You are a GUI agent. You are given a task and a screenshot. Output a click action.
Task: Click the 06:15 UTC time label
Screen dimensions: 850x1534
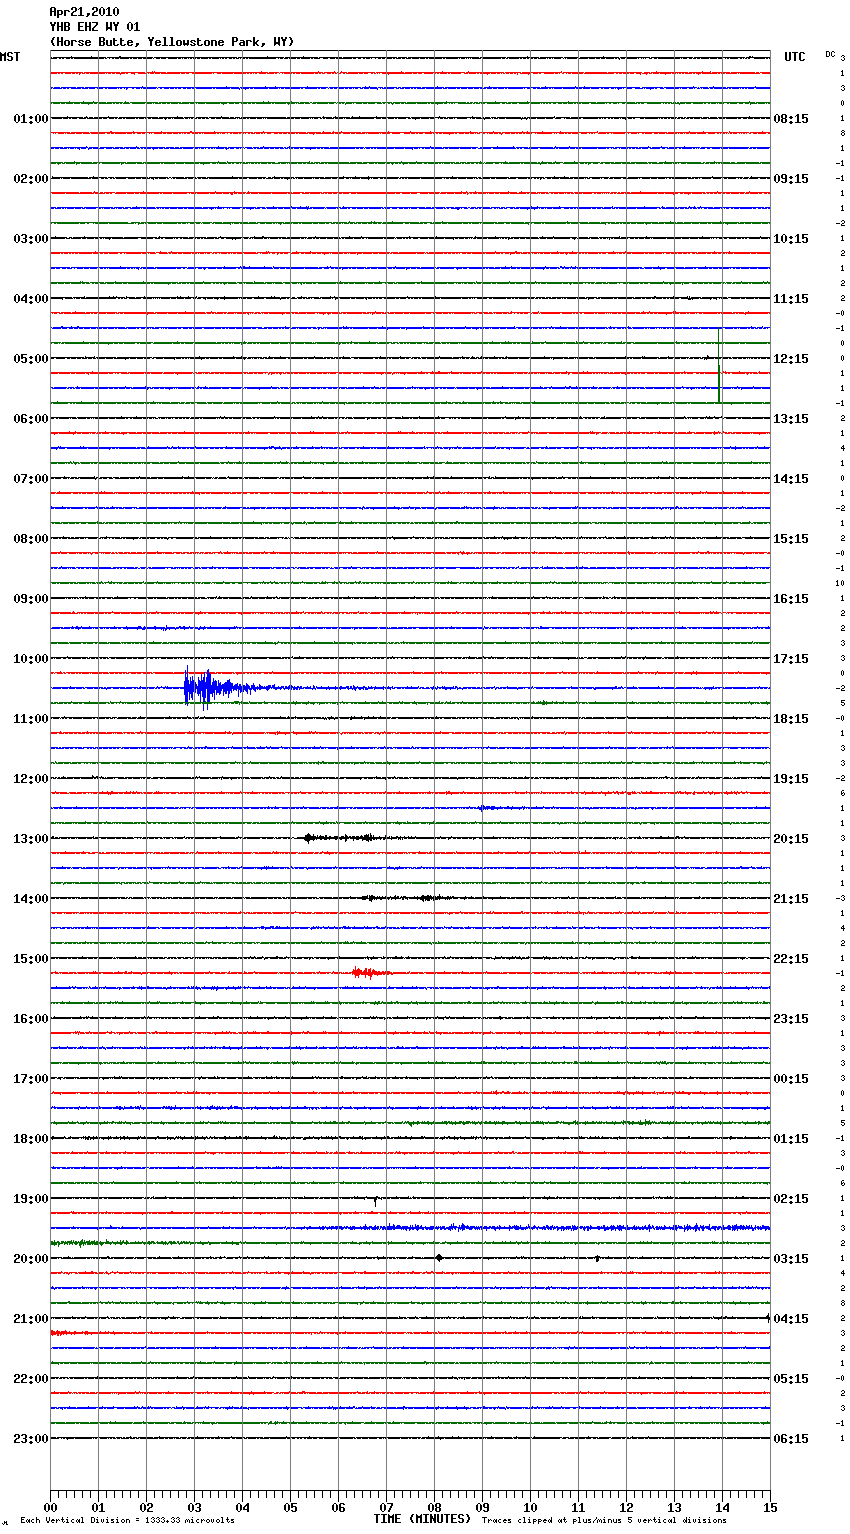pyautogui.click(x=791, y=1439)
